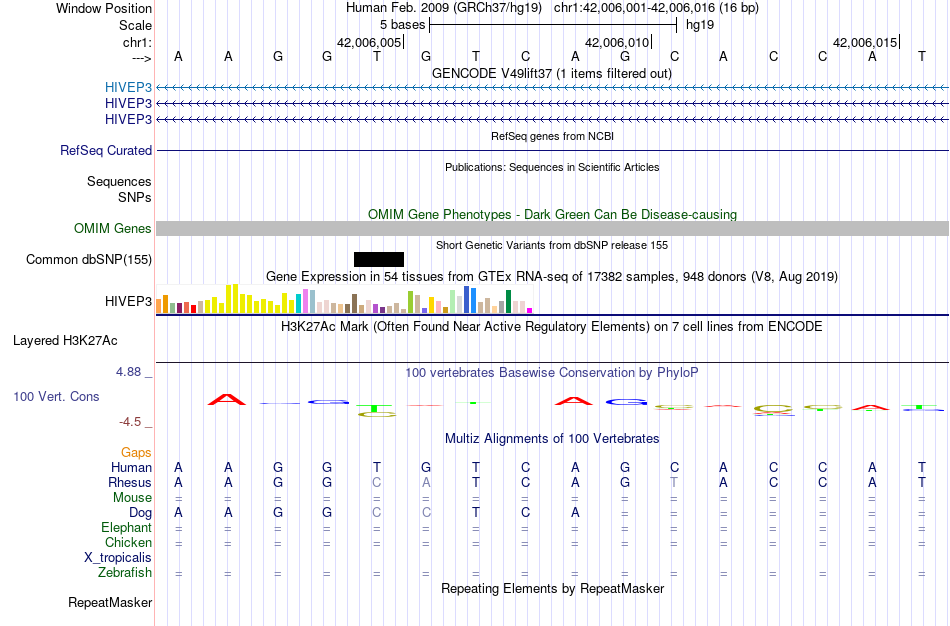Select the Zebrafish alignment row label
Viewport: 950px width, 626px height.
pyautogui.click(x=125, y=572)
